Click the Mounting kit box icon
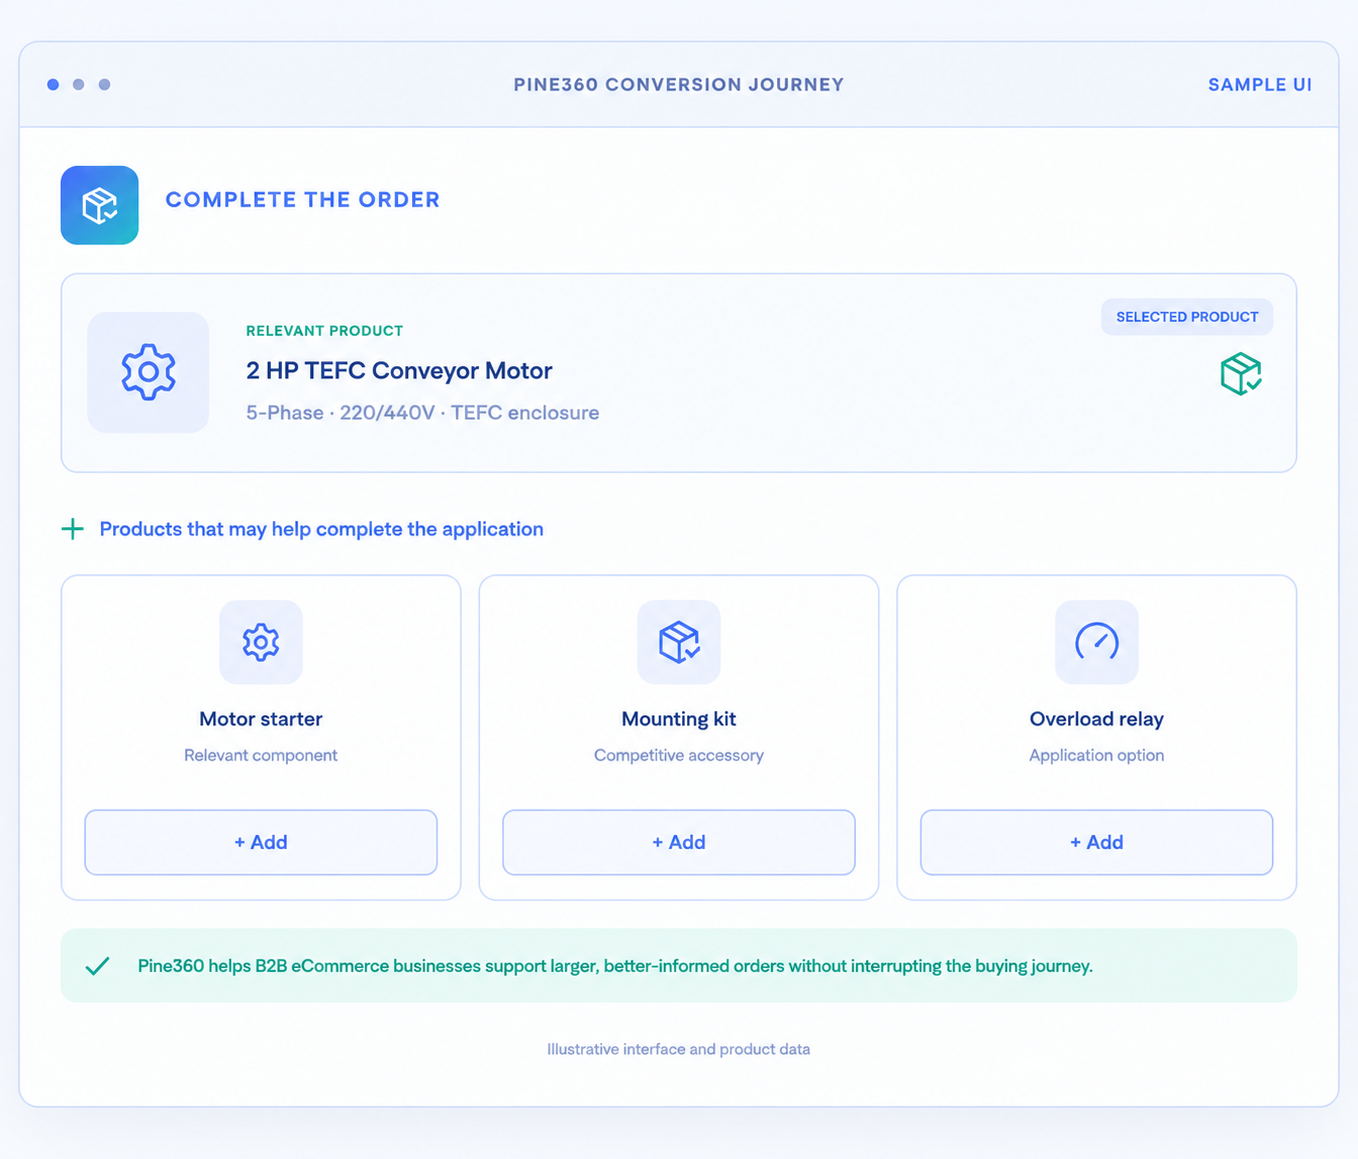 tap(679, 642)
